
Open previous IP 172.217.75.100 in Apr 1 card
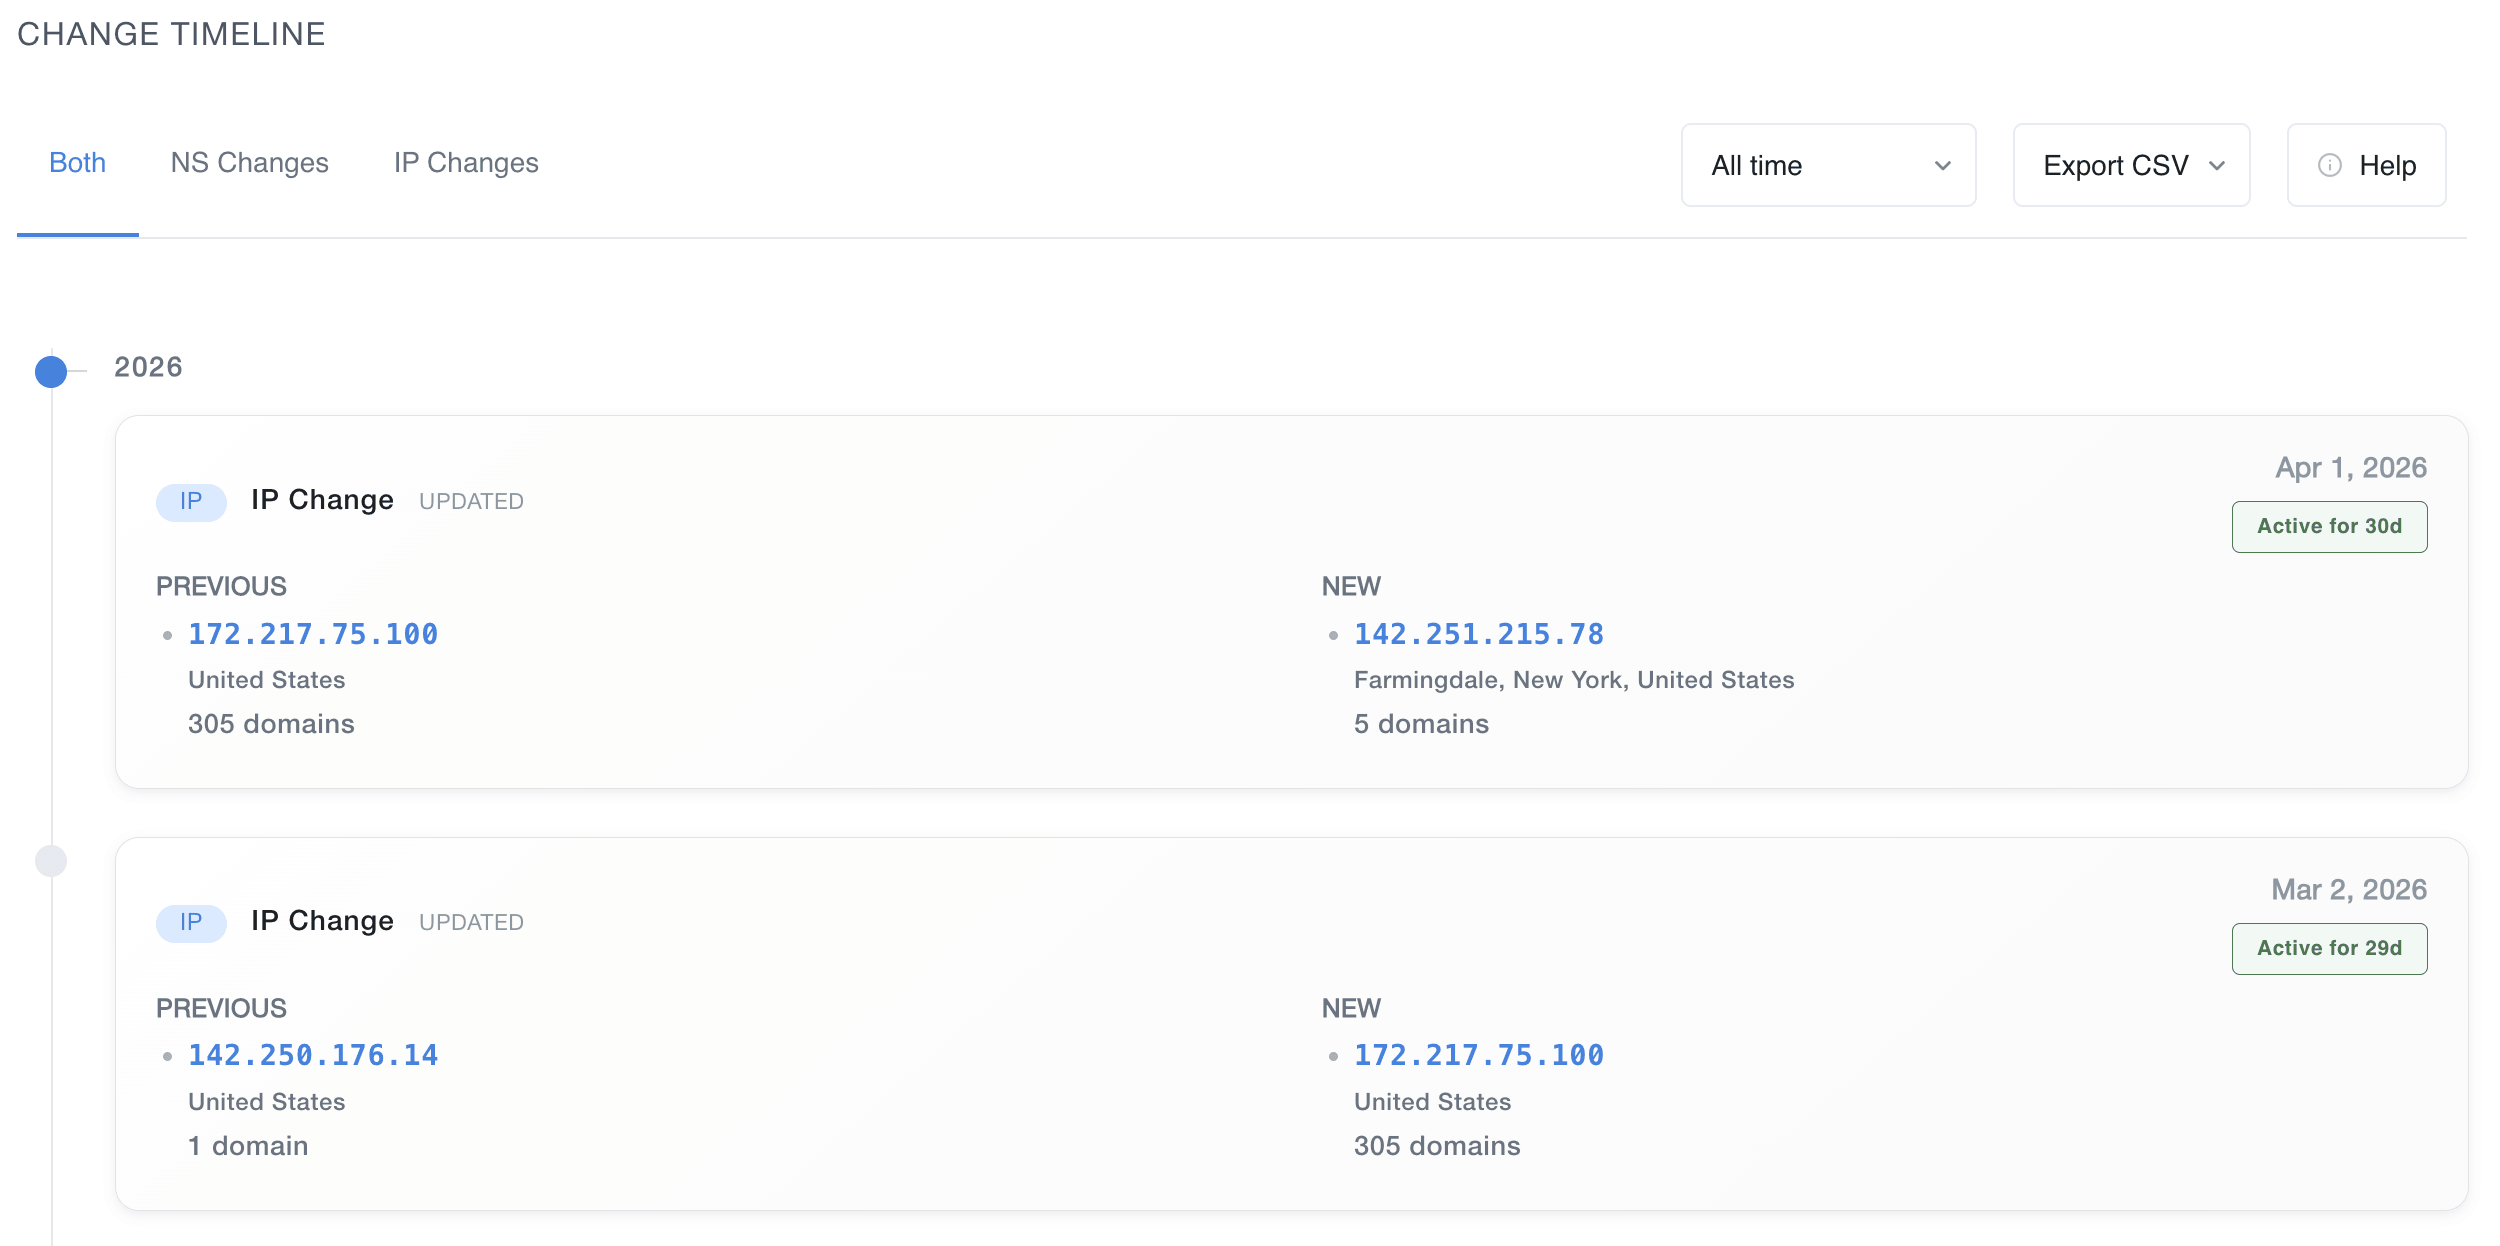(x=313, y=634)
